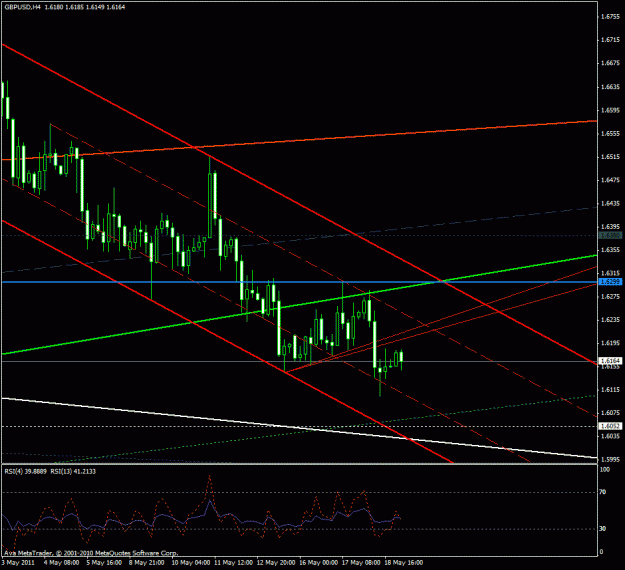The height and width of the screenshot is (570, 625).
Task: Click the 10 May 04:00 time label
Action: coord(191,563)
